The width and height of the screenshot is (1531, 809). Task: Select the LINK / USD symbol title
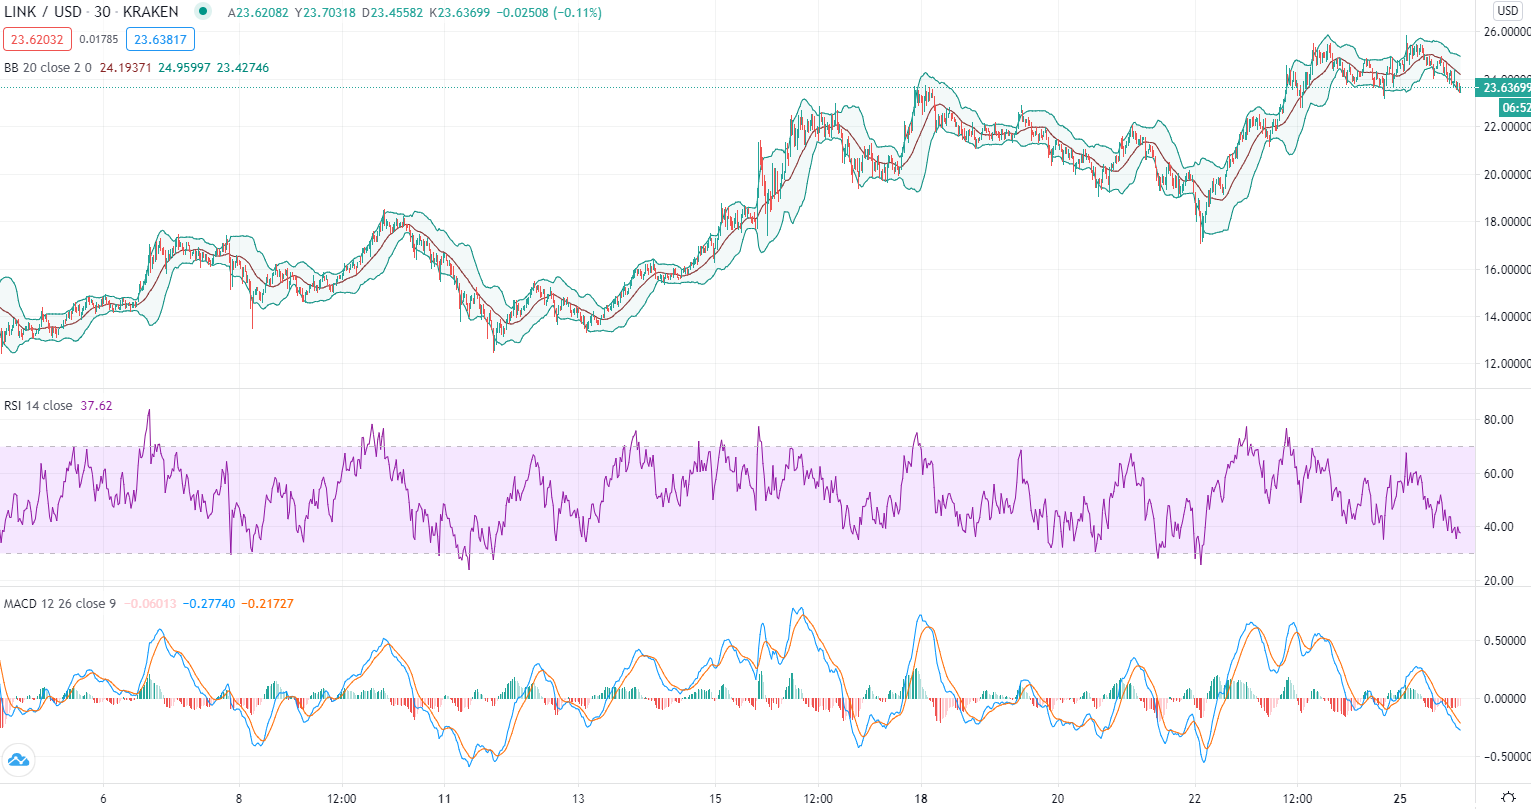(43, 12)
